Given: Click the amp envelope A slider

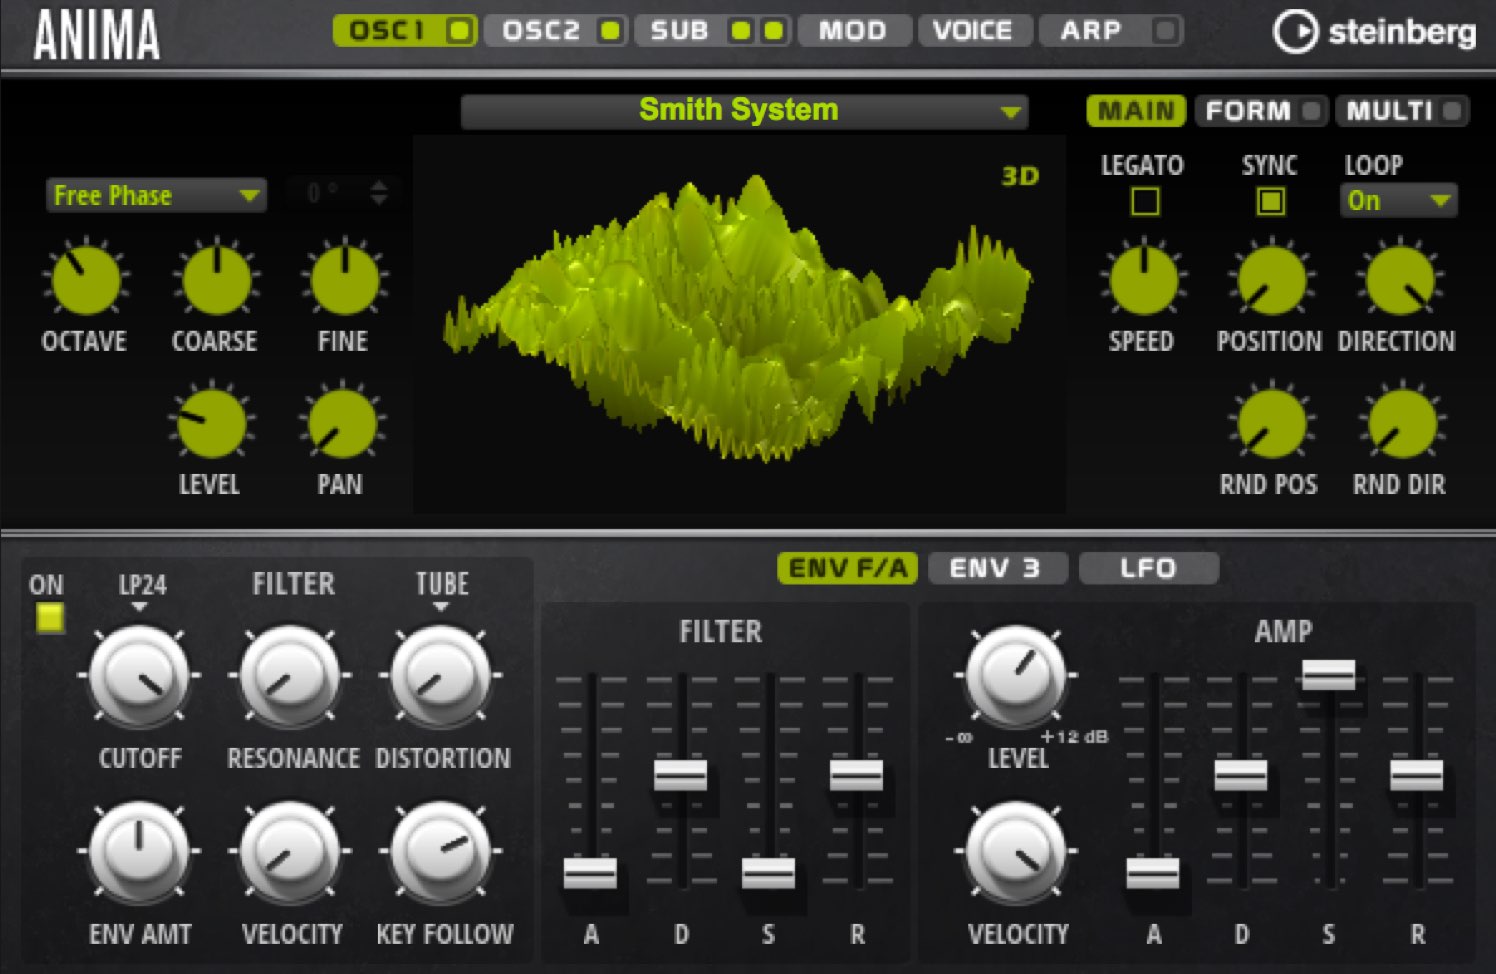Looking at the screenshot, I should click(x=1152, y=873).
